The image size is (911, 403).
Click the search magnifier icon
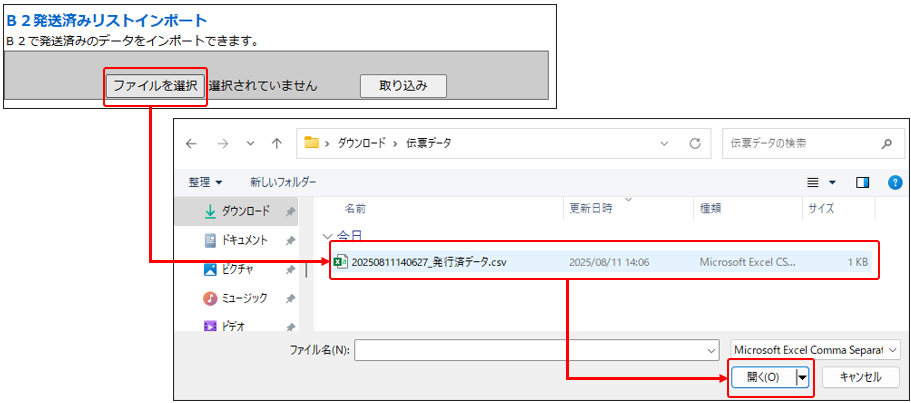click(886, 144)
